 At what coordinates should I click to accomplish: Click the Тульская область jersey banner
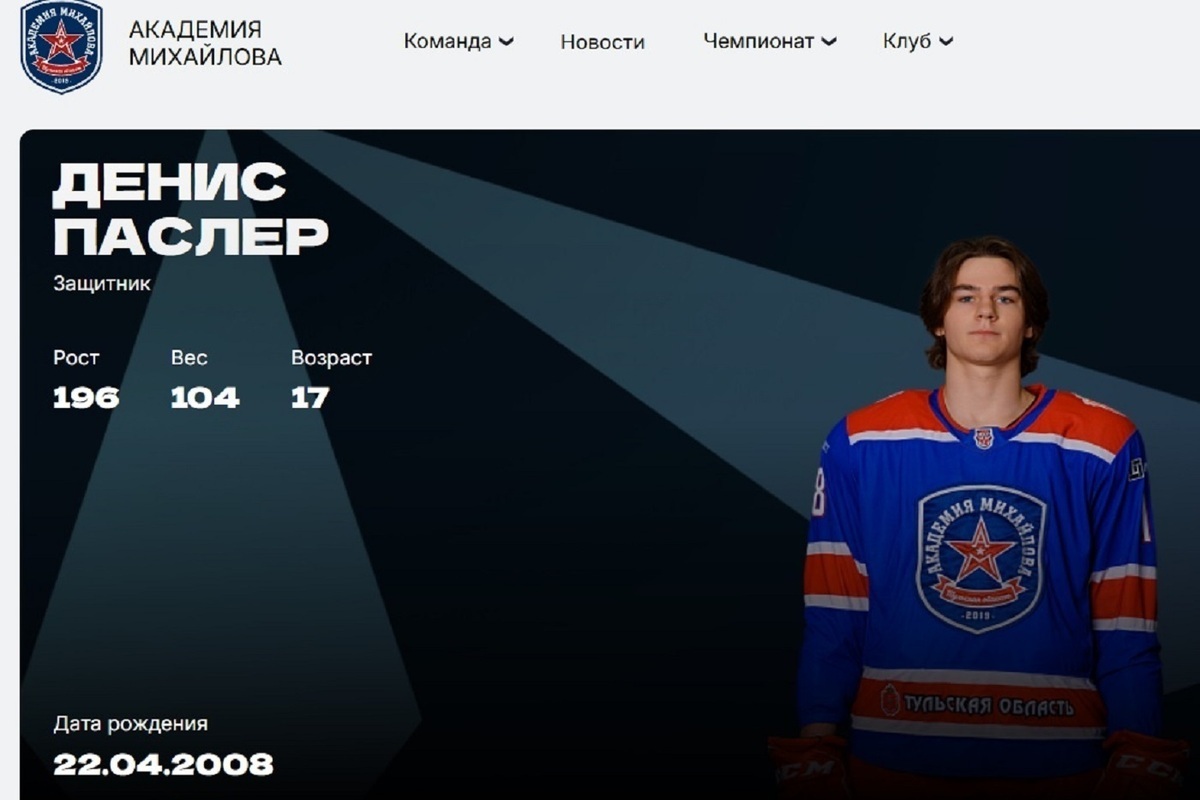click(977, 704)
